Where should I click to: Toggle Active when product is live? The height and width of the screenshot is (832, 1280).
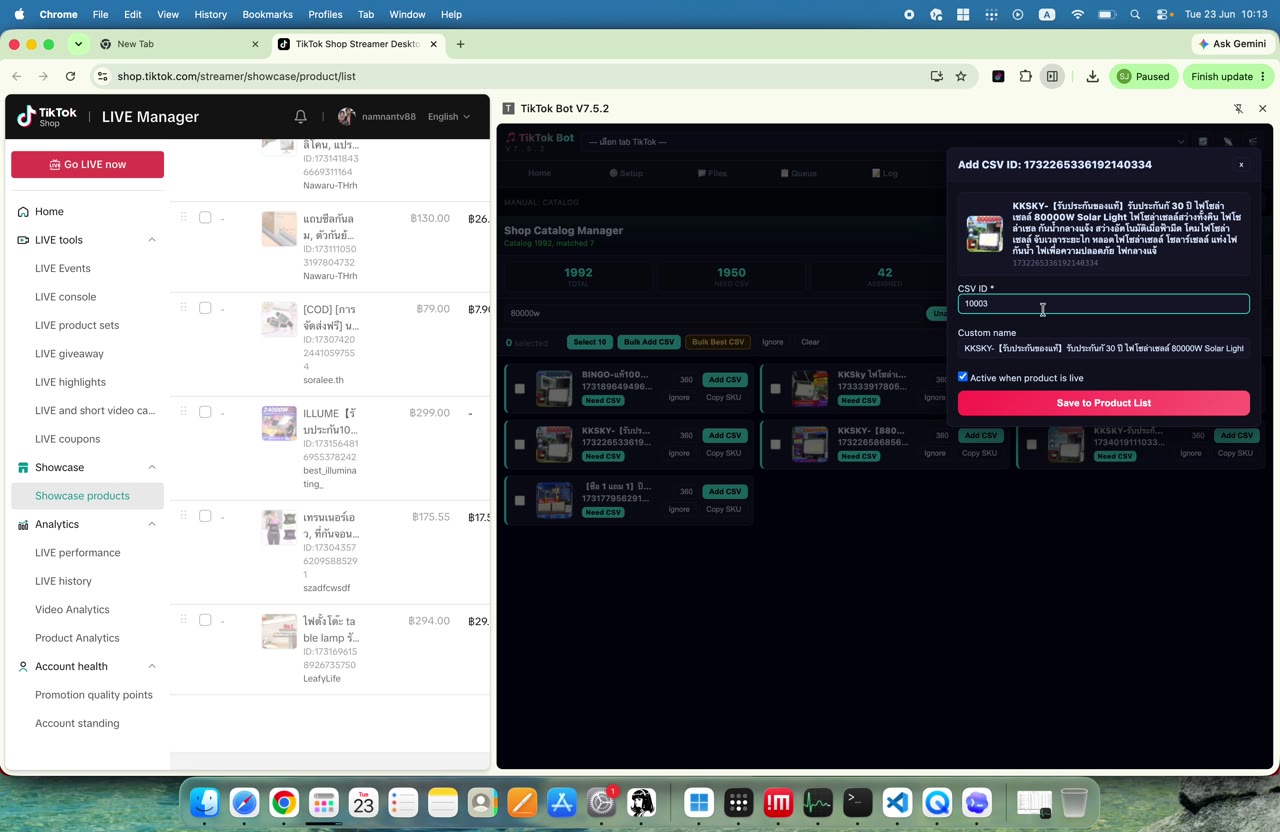tap(963, 377)
